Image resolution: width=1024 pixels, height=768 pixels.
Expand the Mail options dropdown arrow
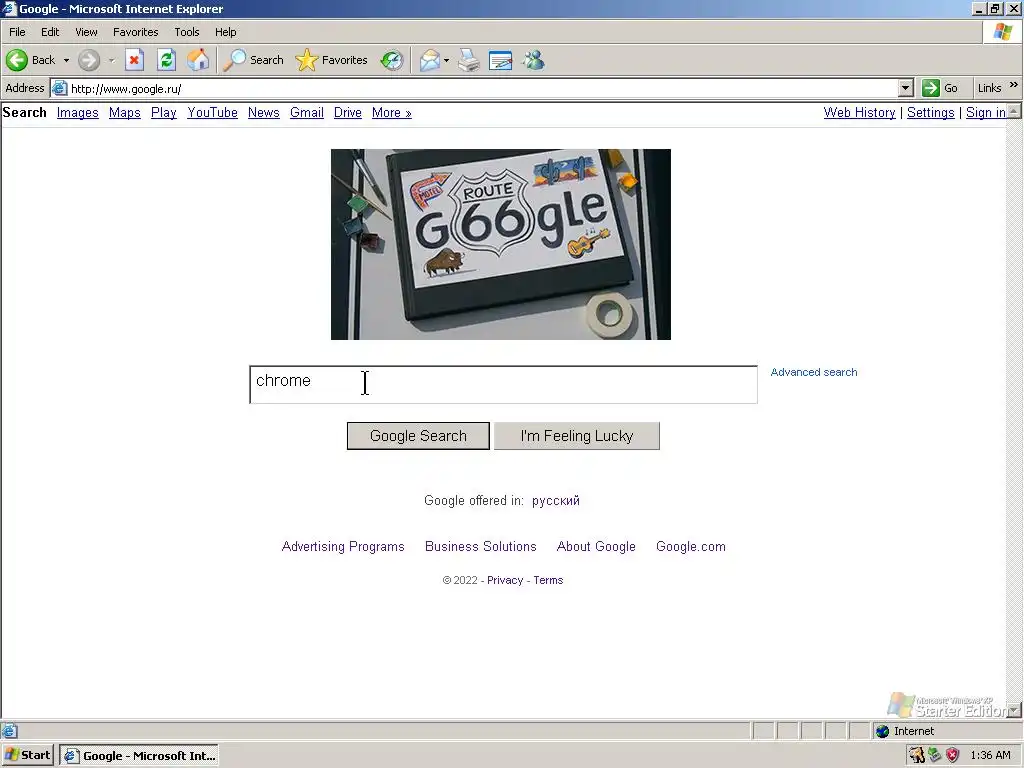click(446, 60)
